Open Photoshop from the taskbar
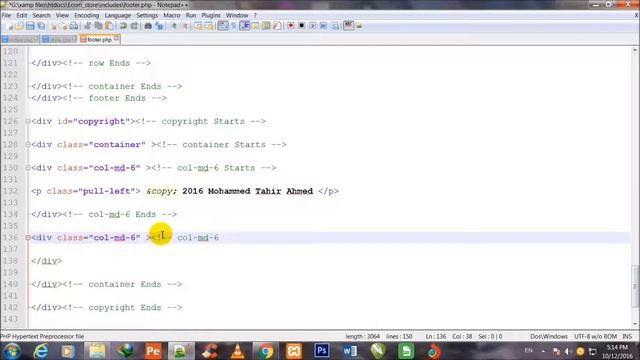The image size is (640, 360). pyautogui.click(x=322, y=351)
